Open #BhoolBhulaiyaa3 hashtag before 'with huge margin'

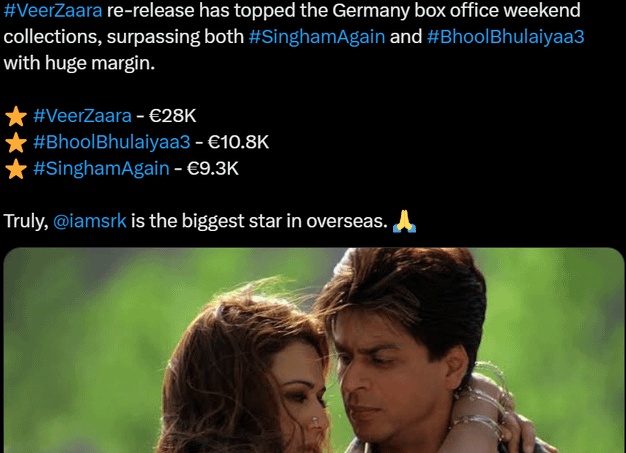[x=505, y=37]
